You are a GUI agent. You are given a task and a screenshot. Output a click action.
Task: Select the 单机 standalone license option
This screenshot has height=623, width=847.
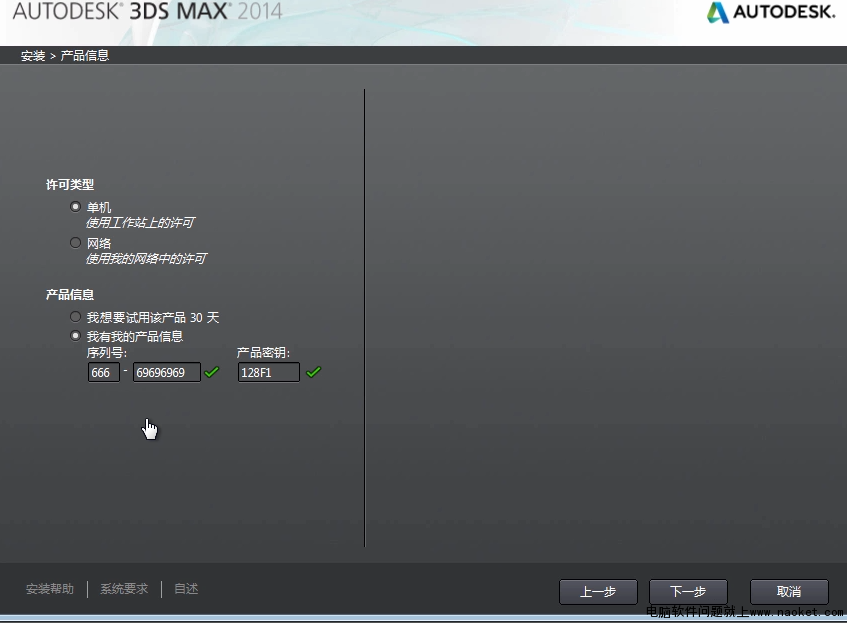pos(76,207)
